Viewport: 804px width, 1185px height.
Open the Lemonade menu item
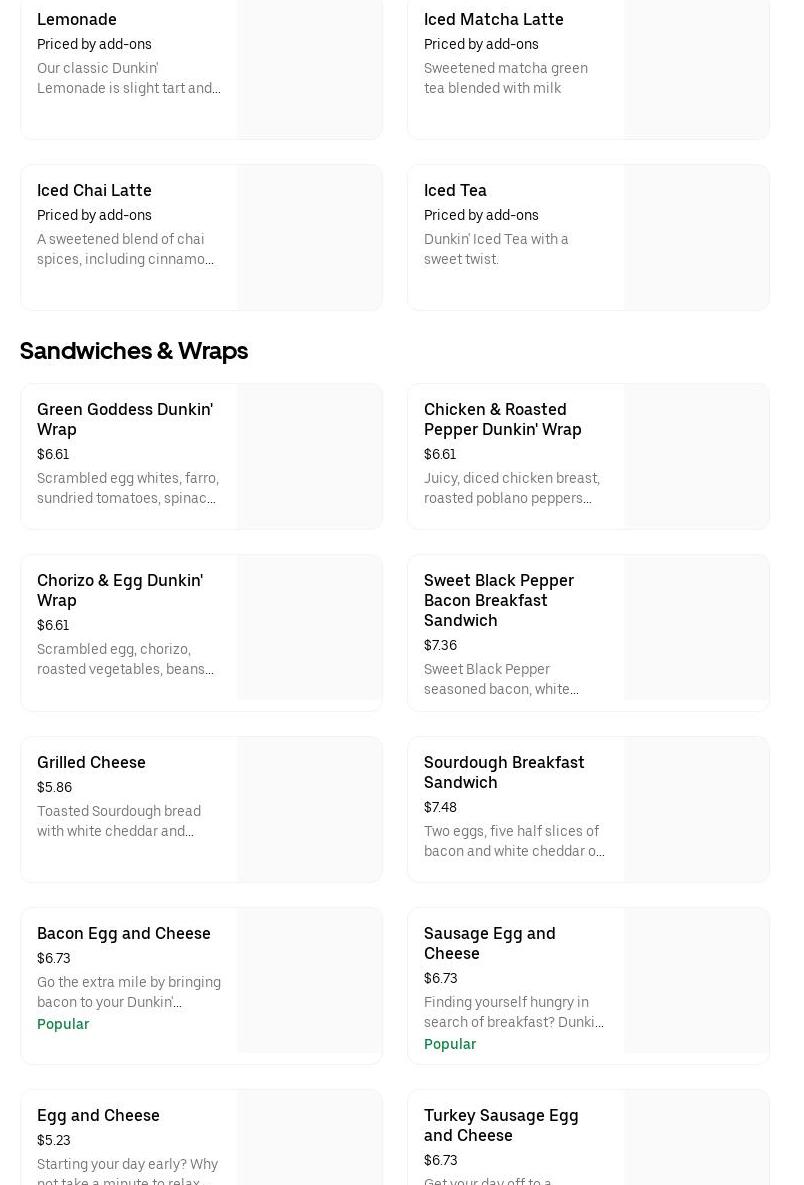[x=77, y=19]
